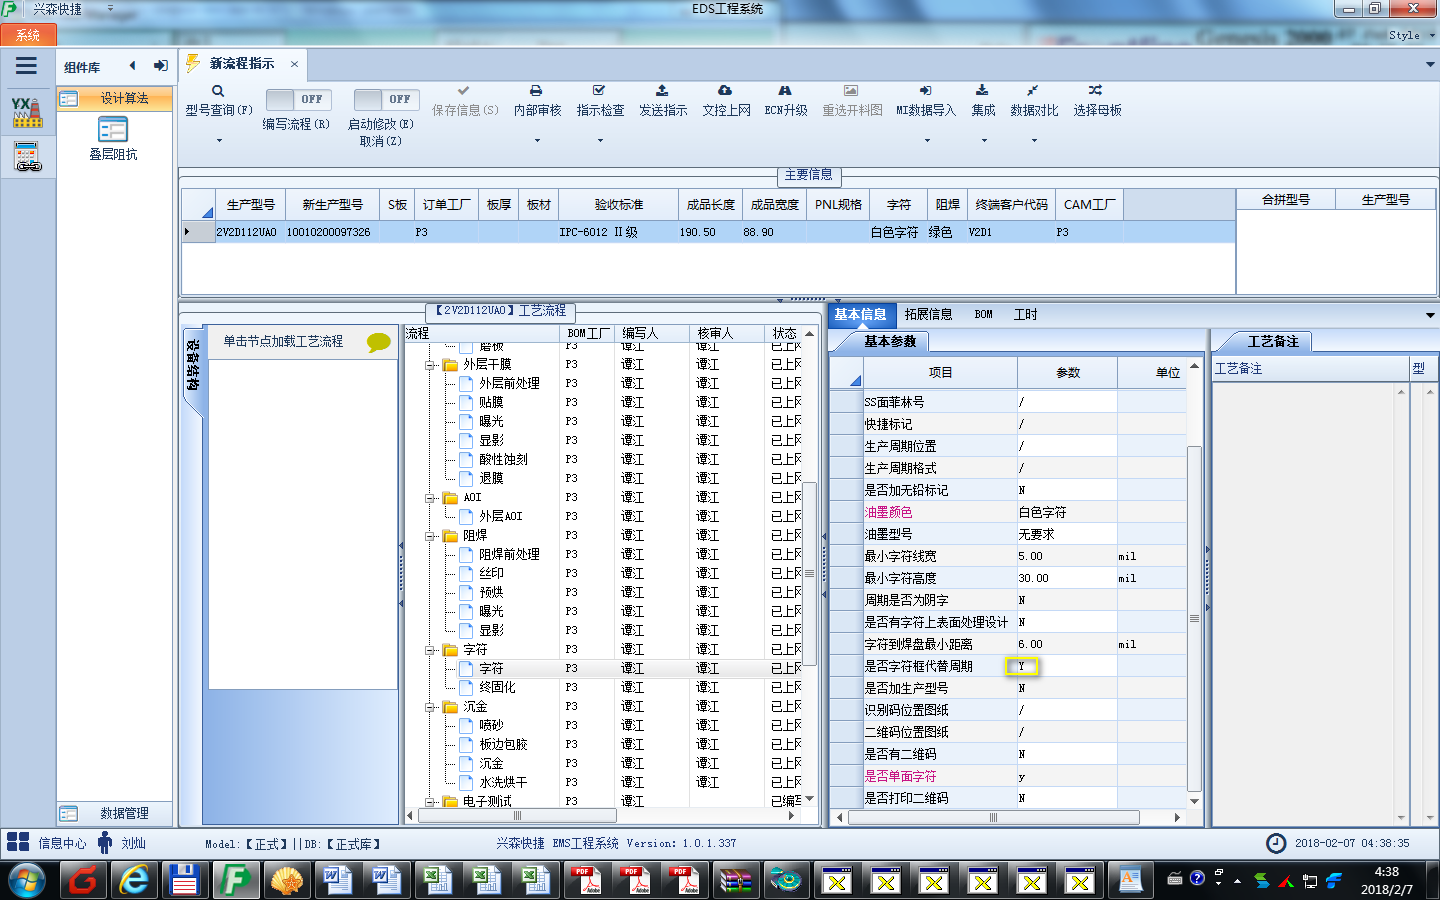Click the clock icon in status bar
The height and width of the screenshot is (900, 1440).
click(x=1276, y=843)
